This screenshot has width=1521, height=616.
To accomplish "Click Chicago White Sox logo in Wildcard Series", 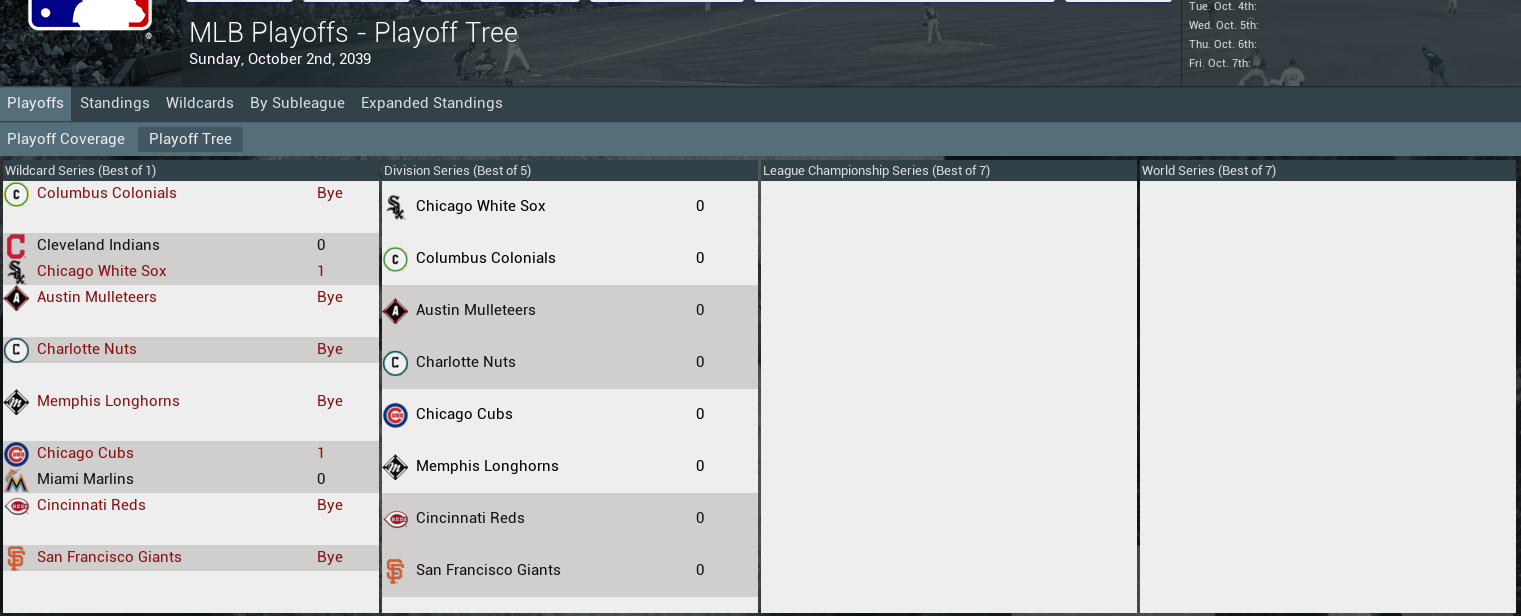I will [16, 272].
